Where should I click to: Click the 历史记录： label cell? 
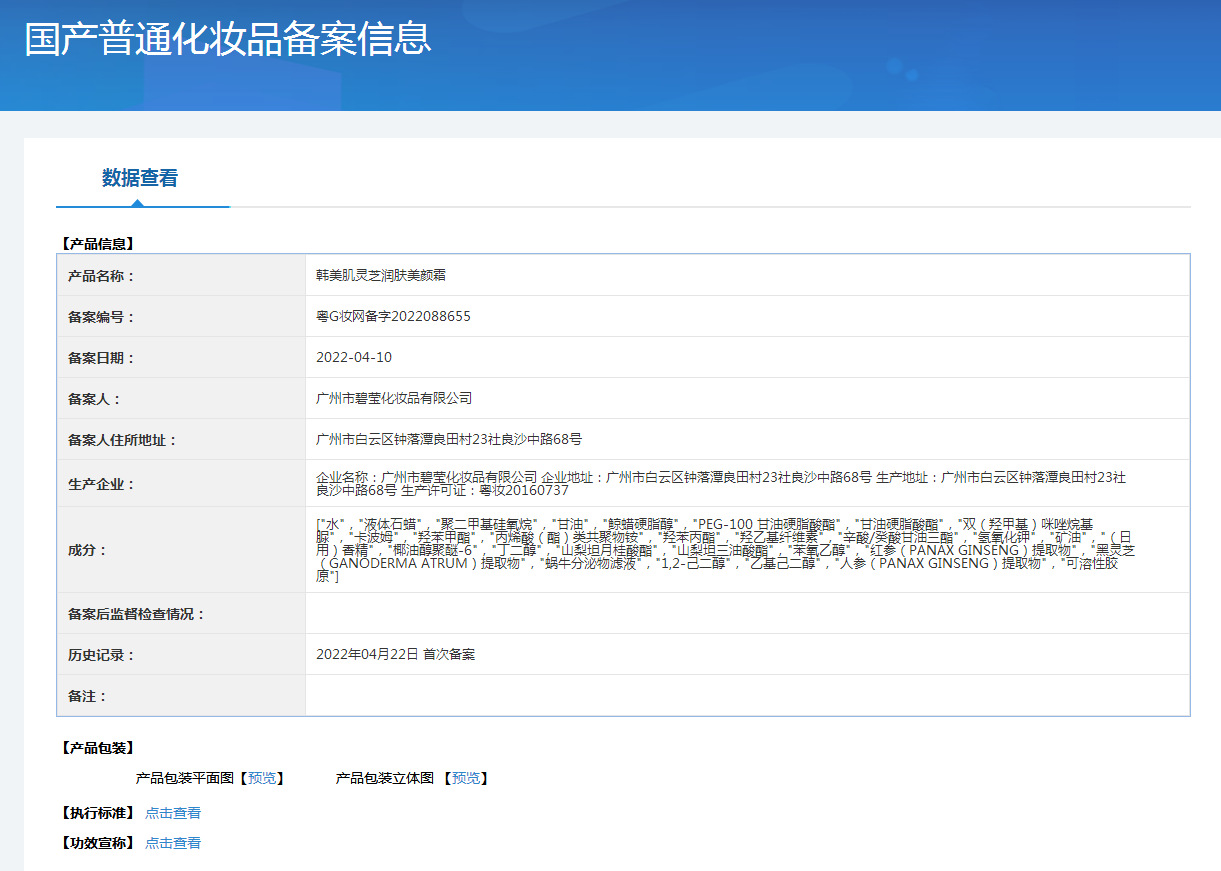pyautogui.click(x=181, y=655)
